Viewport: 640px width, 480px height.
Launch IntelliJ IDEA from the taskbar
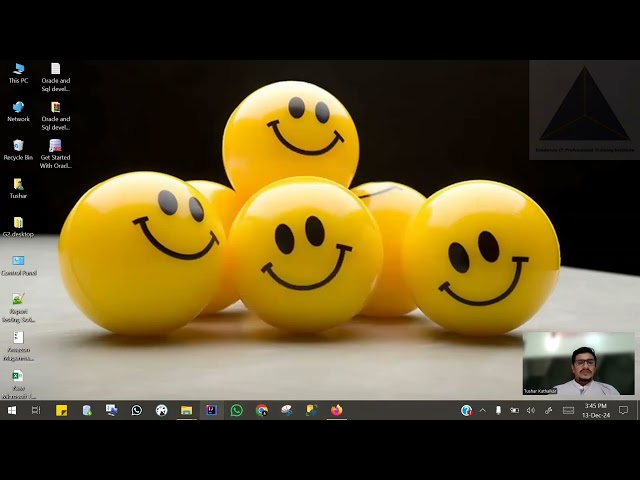pyautogui.click(x=211, y=410)
